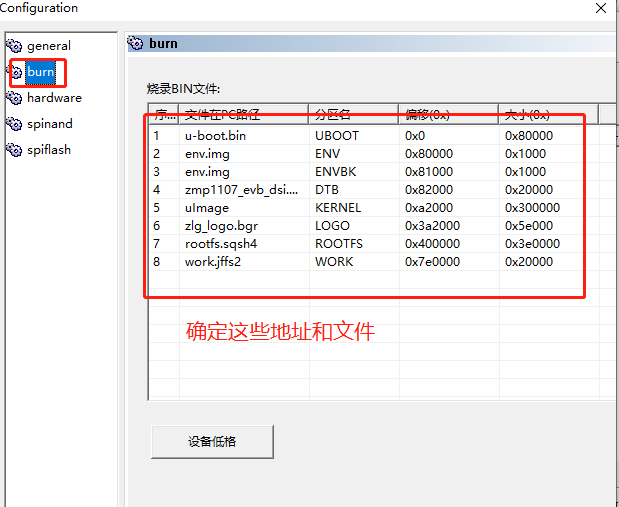The width and height of the screenshot is (619, 507).
Task: Click the ENV partition name cell
Action: [x=327, y=154]
